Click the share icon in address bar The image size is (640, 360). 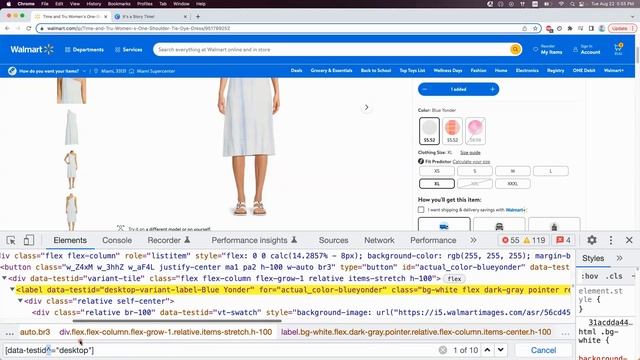tap(524, 28)
